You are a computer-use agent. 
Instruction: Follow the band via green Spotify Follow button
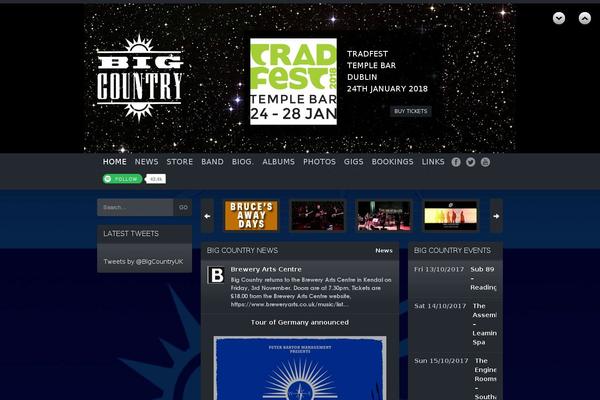click(122, 179)
